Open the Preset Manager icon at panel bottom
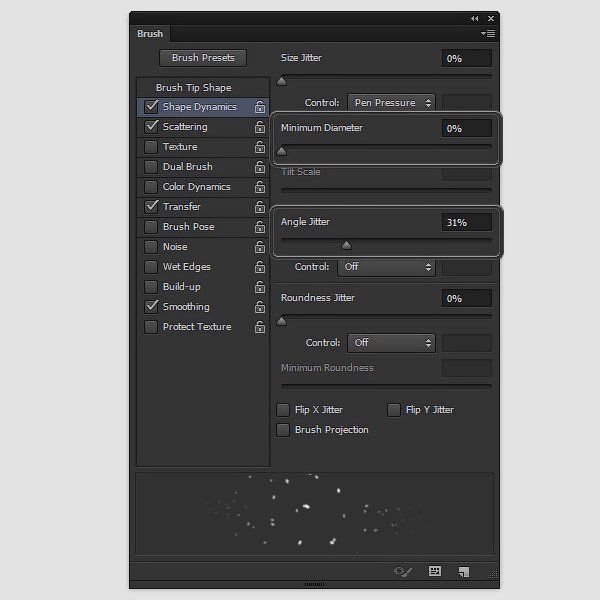This screenshot has width=600, height=600. (x=435, y=571)
